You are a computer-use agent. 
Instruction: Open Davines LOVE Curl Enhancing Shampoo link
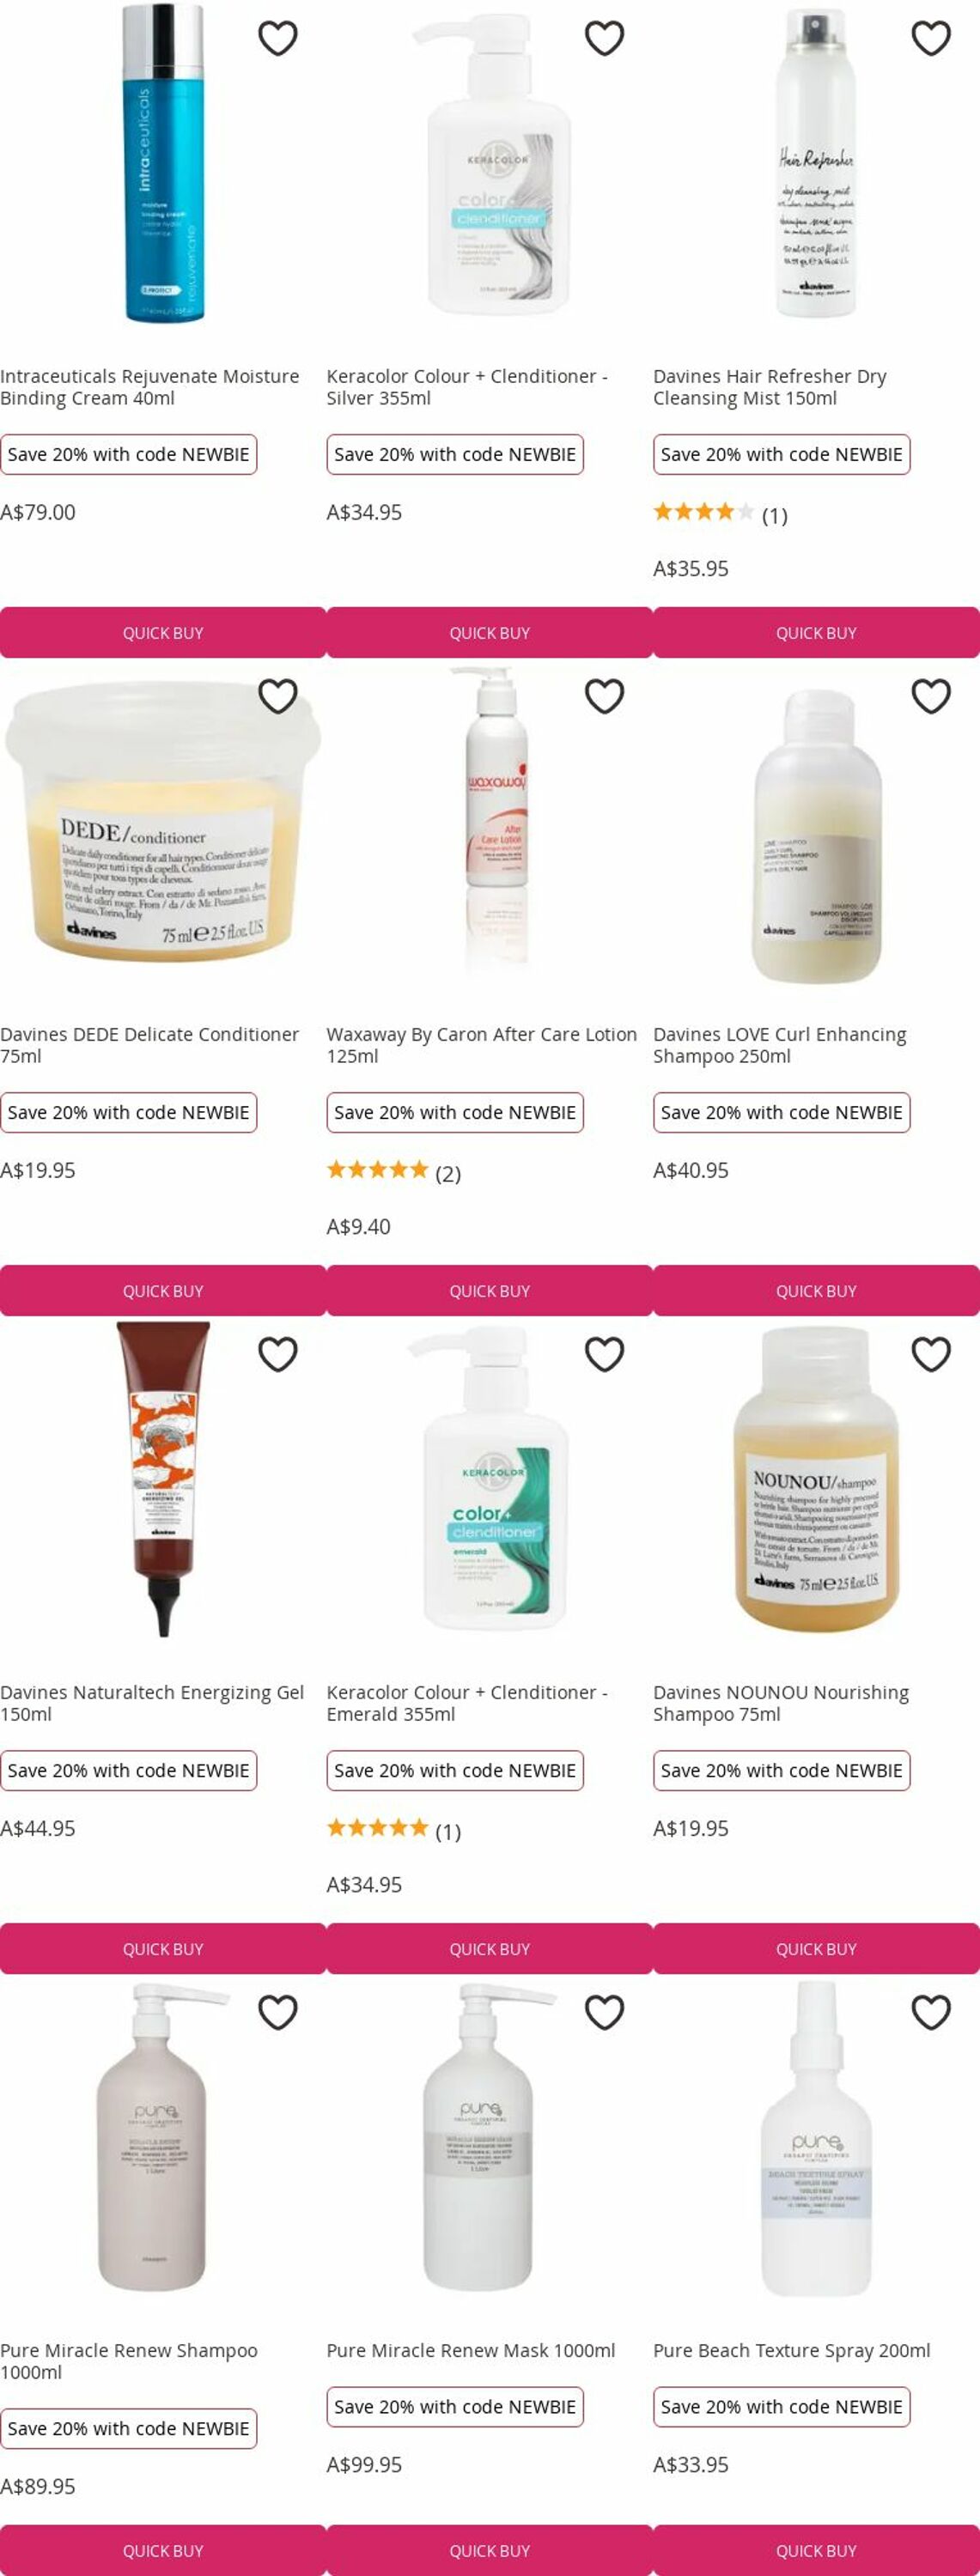780,1045
